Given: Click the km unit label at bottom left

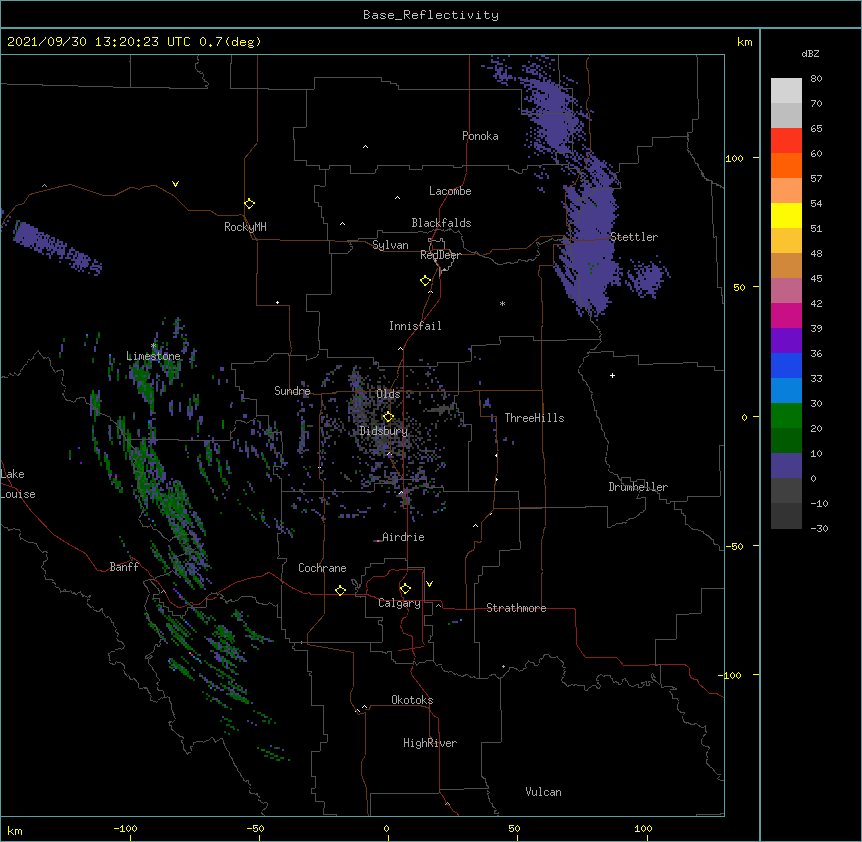Looking at the screenshot, I should 15,830.
